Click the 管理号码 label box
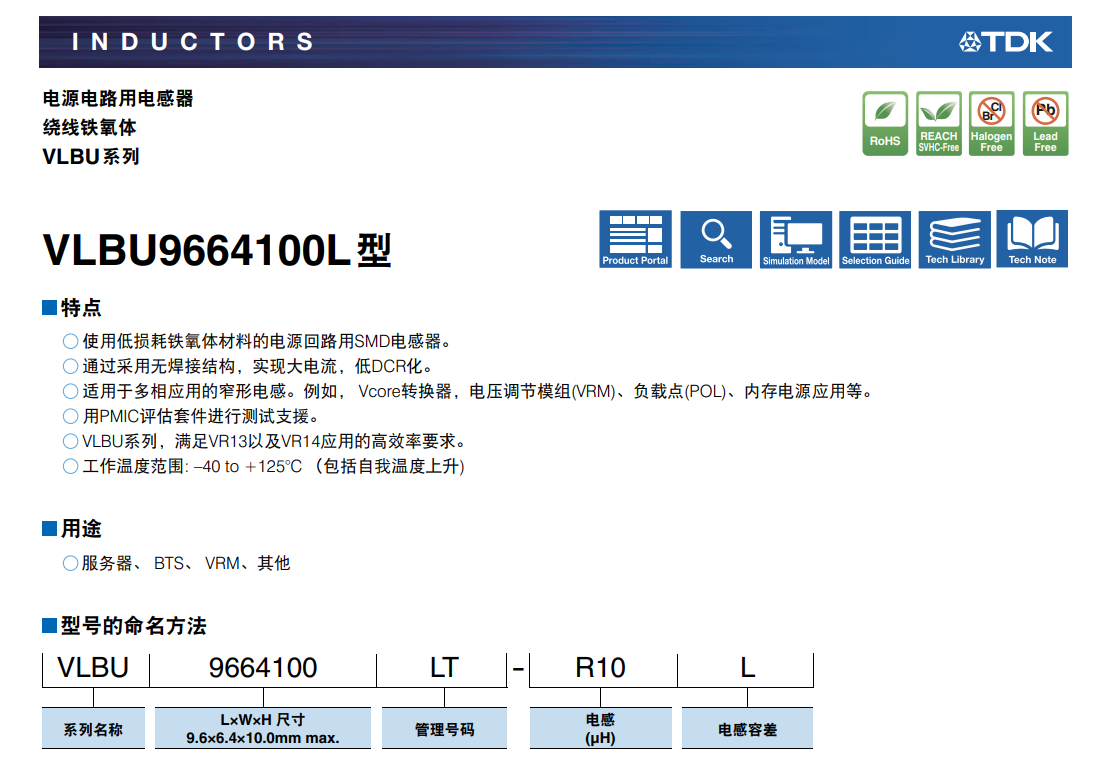Image resolution: width=1116 pixels, height=765 pixels. [444, 729]
